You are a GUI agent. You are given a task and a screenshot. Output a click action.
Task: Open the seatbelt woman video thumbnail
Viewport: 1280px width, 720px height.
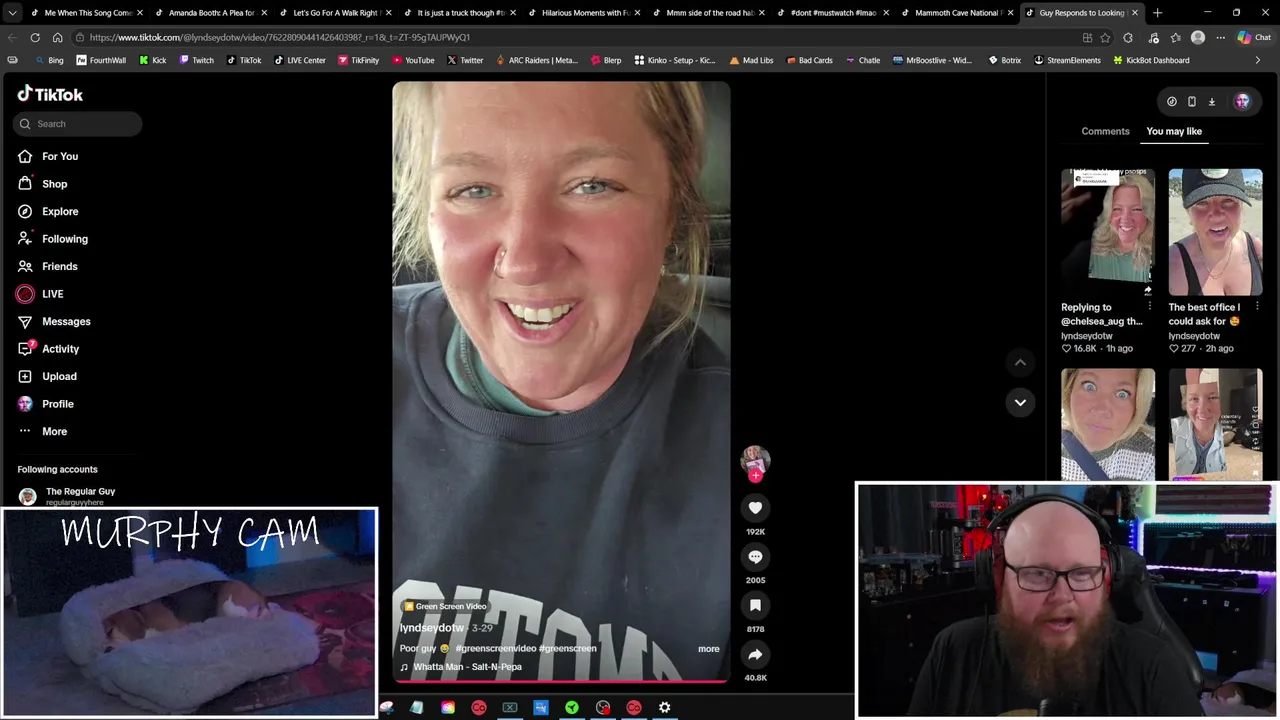click(x=1108, y=425)
